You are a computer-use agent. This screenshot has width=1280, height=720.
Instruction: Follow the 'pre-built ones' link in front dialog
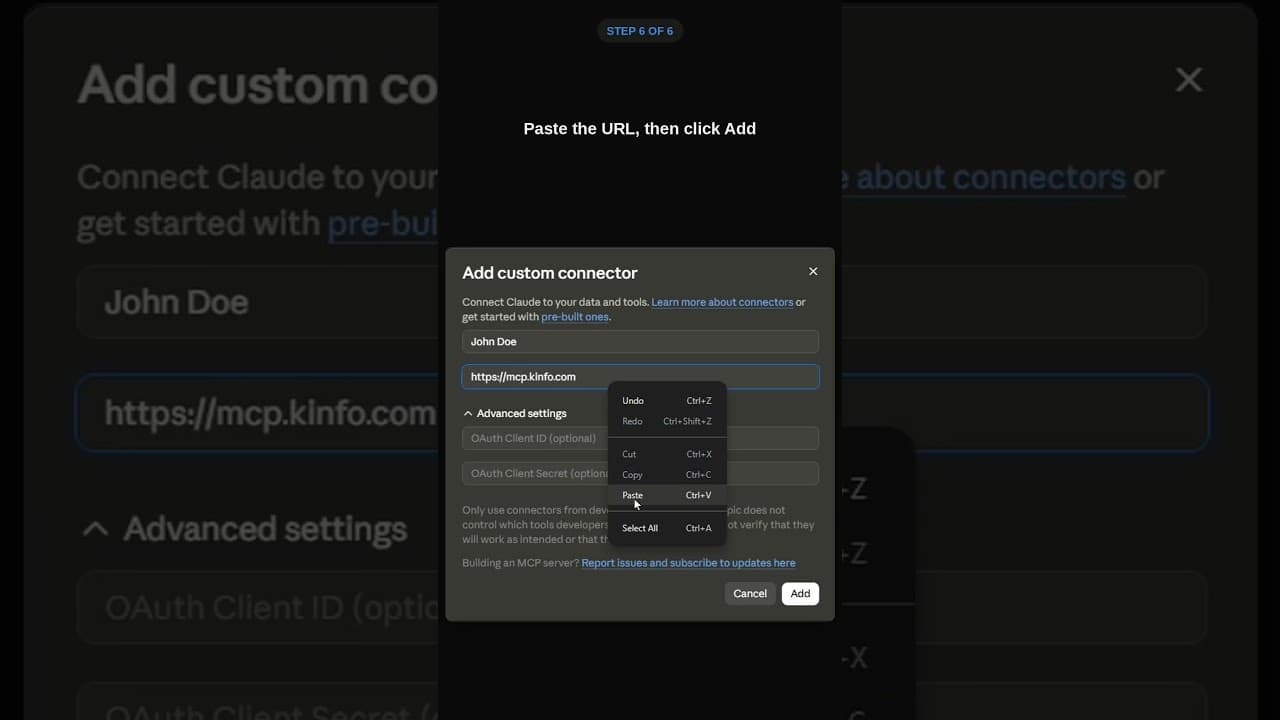click(575, 317)
